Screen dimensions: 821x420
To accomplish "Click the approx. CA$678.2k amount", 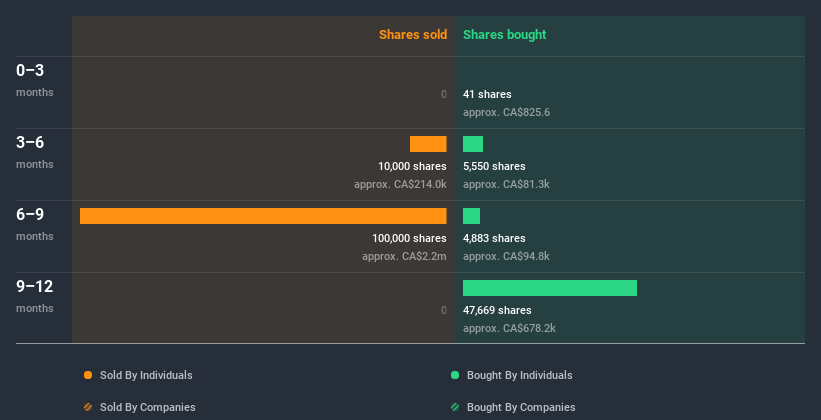I will [x=509, y=328].
